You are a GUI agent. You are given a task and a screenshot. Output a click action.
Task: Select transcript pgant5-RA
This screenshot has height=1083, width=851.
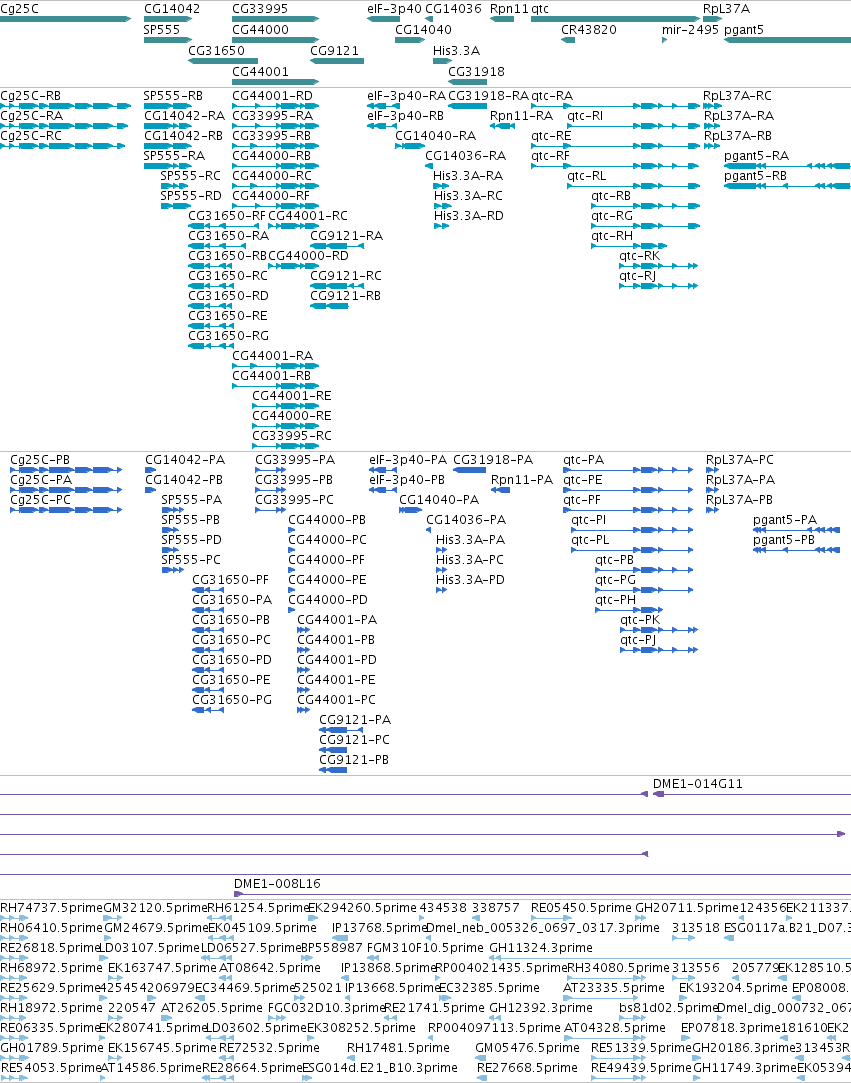[x=756, y=155]
